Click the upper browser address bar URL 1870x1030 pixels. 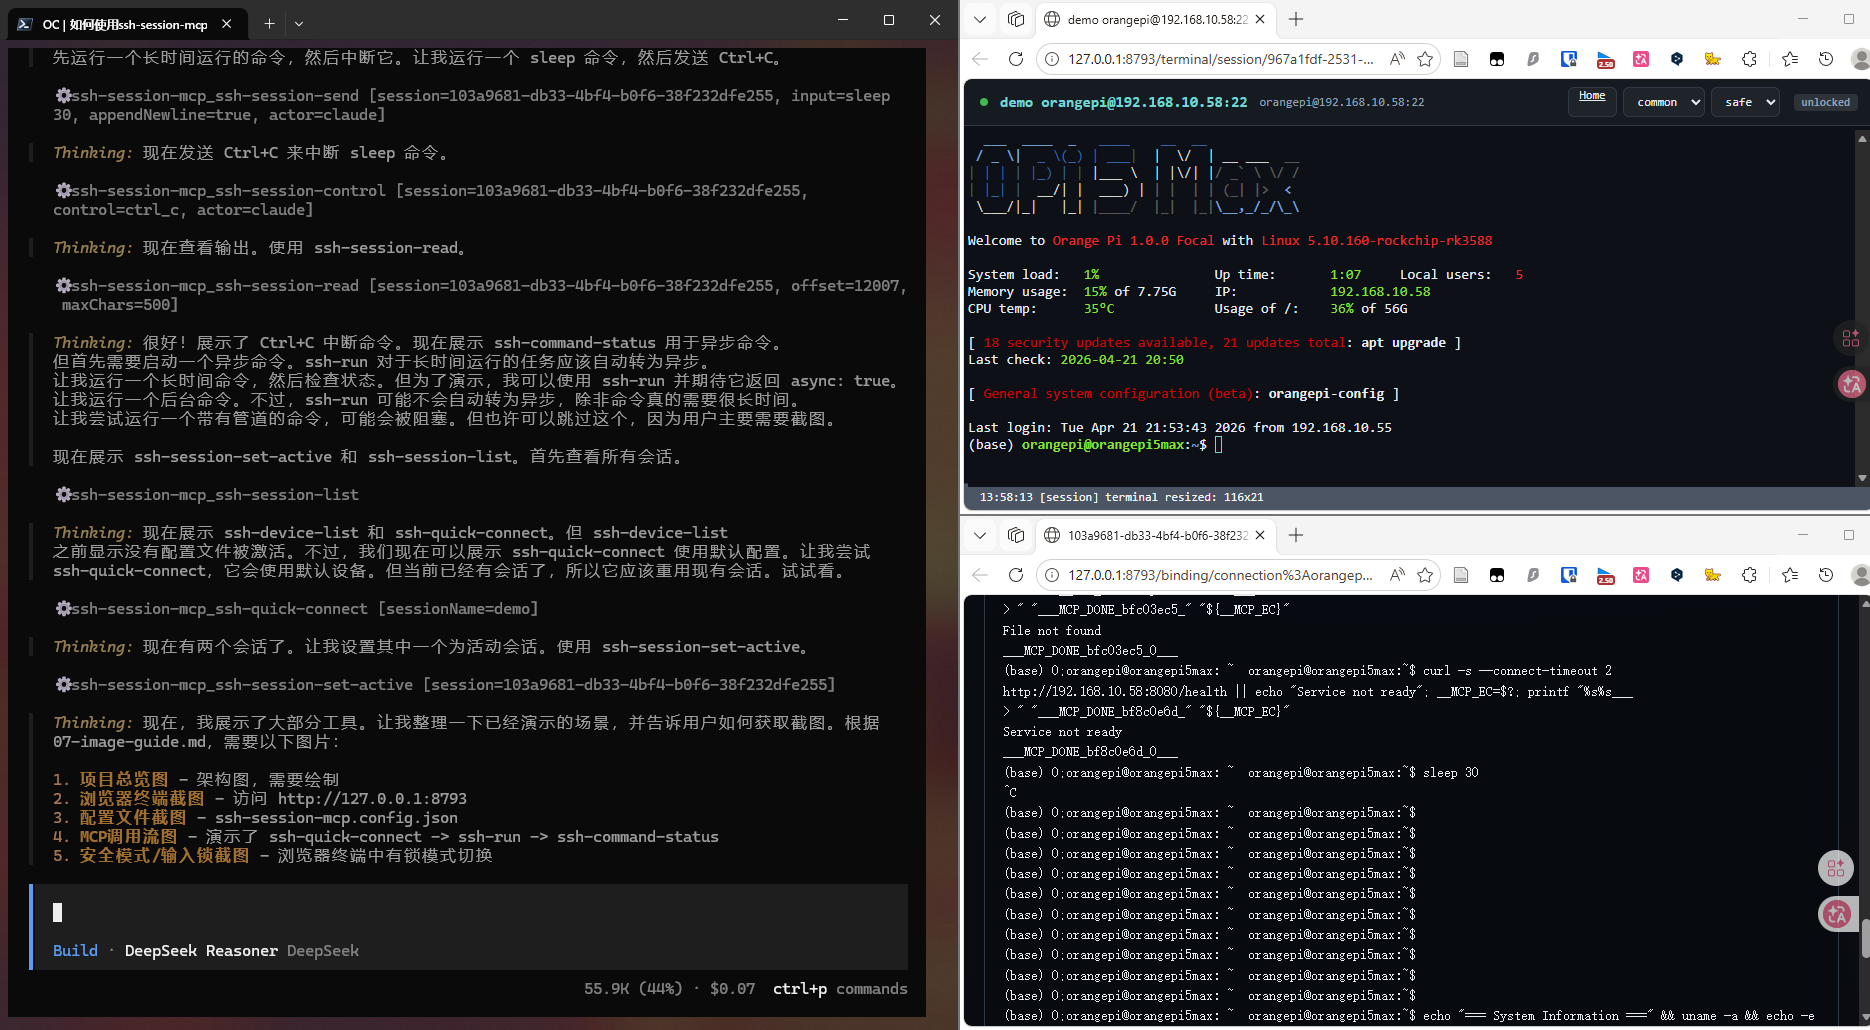[1220, 59]
